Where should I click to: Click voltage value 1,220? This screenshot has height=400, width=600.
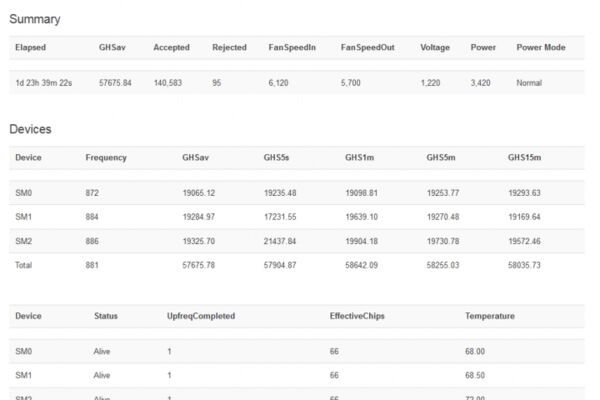(x=430, y=83)
